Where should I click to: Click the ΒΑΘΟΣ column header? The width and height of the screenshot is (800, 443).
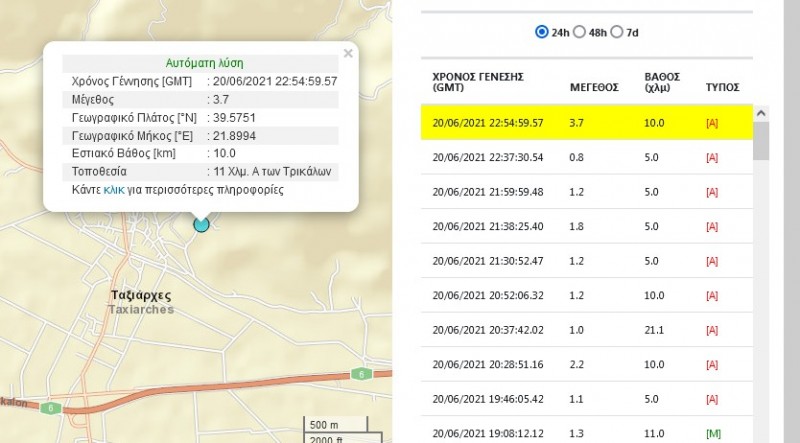pos(656,81)
